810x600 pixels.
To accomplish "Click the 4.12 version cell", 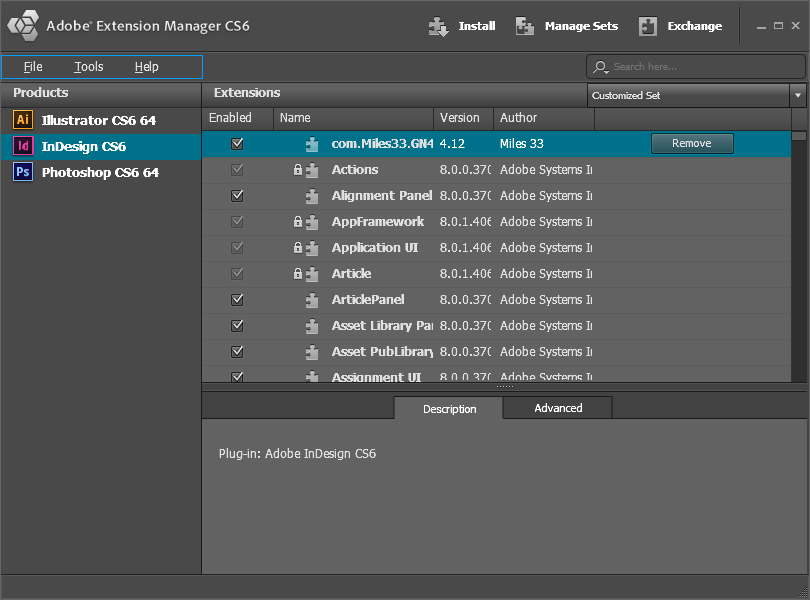I will tap(452, 144).
